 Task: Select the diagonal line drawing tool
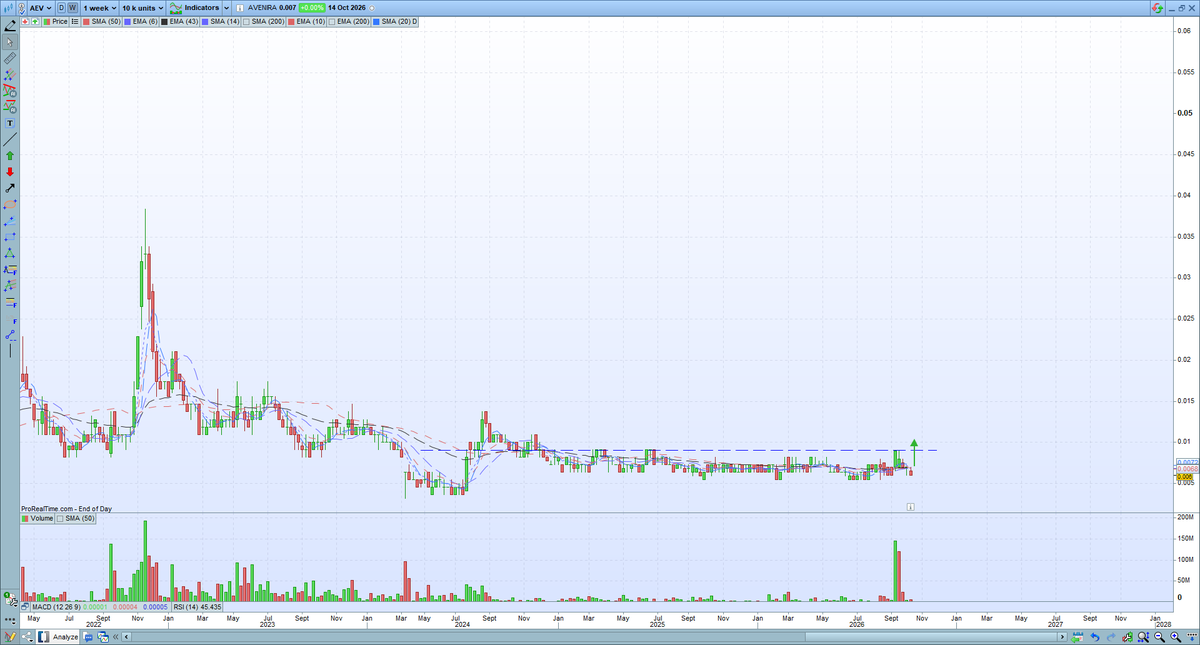pyautogui.click(x=10, y=139)
